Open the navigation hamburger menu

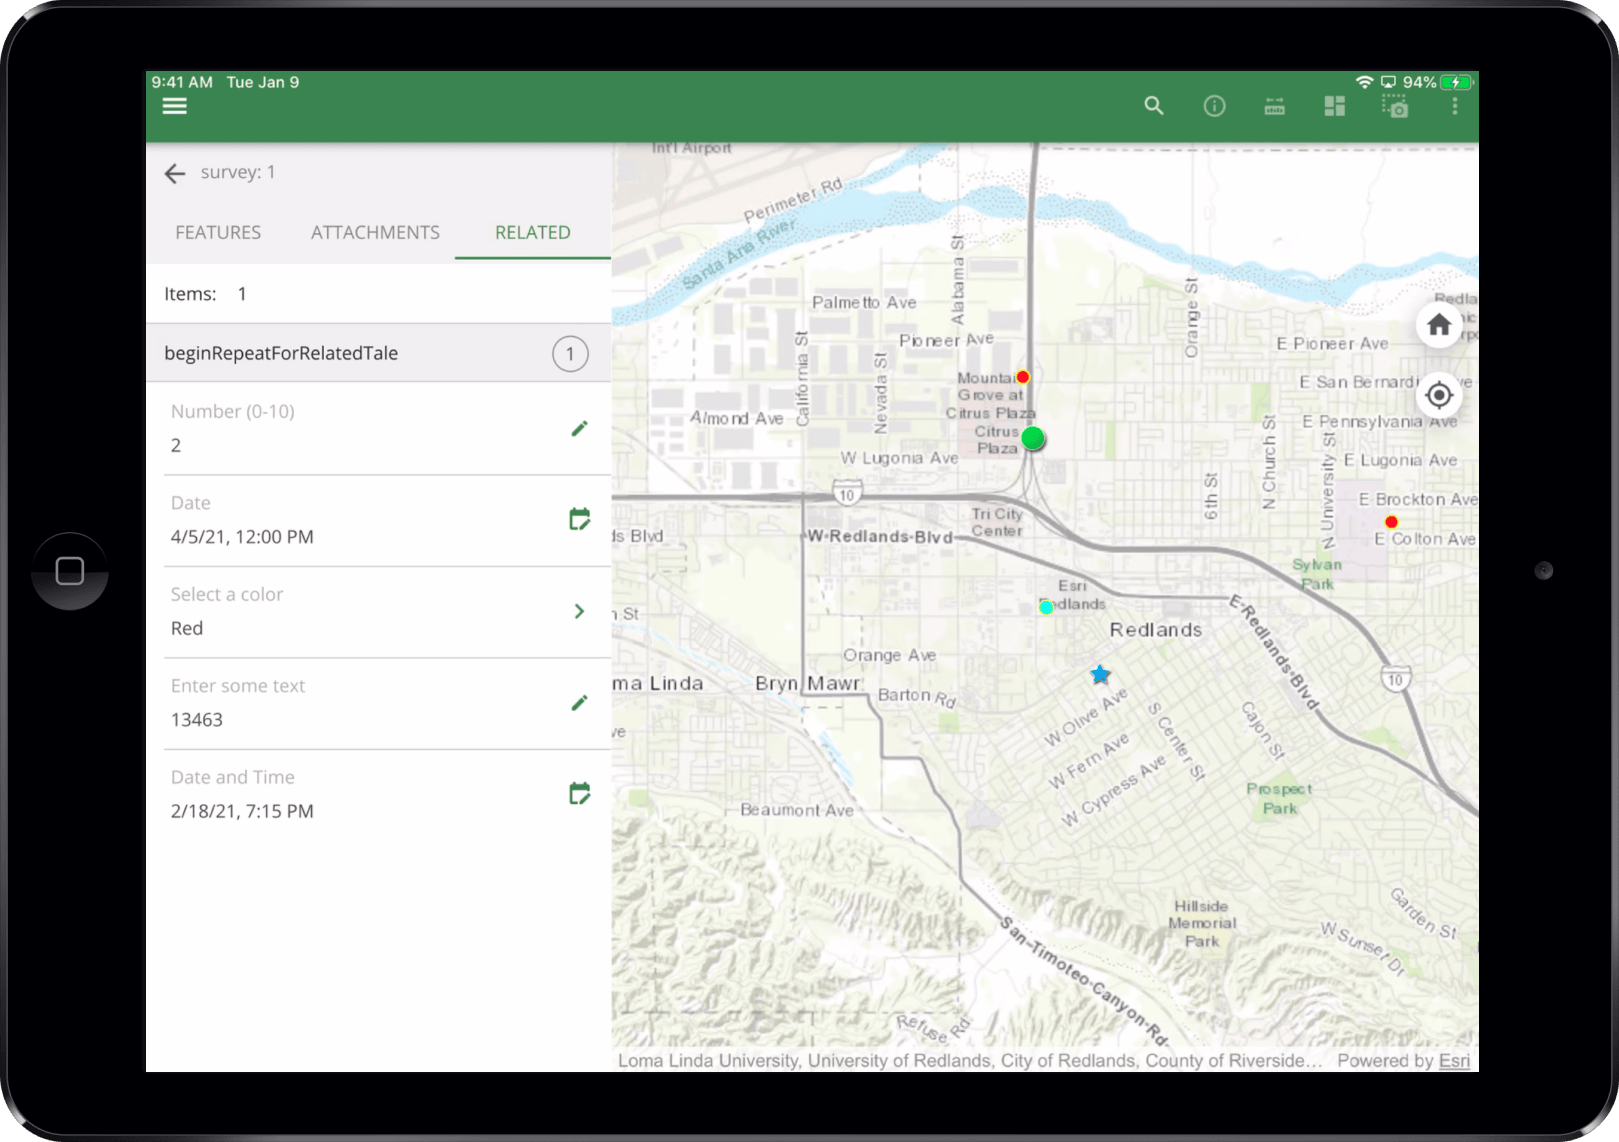coord(175,105)
